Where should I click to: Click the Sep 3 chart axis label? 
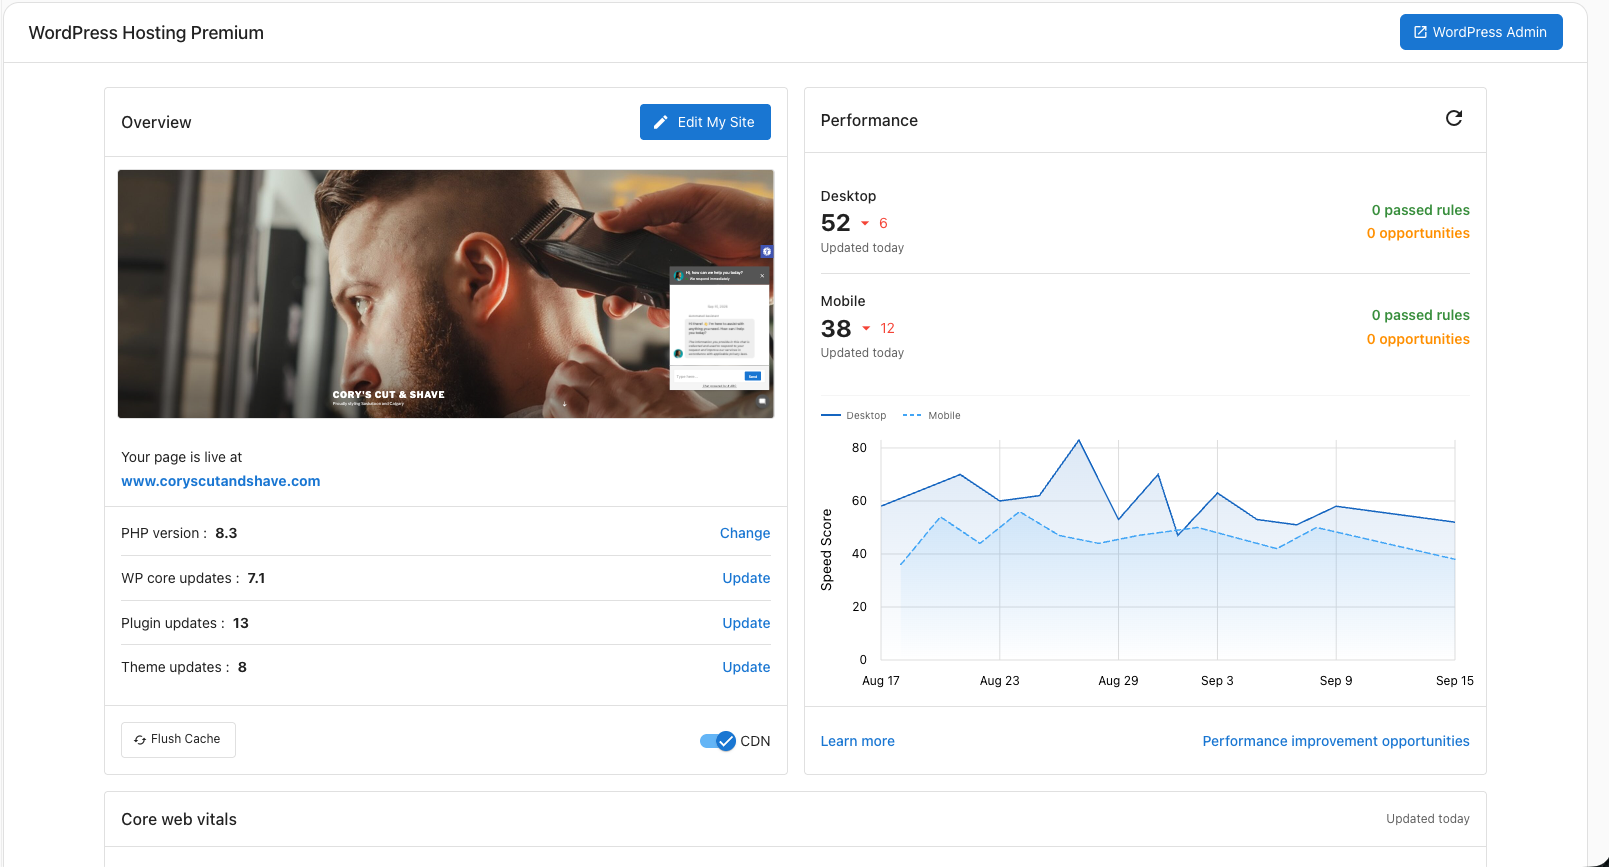click(1217, 680)
